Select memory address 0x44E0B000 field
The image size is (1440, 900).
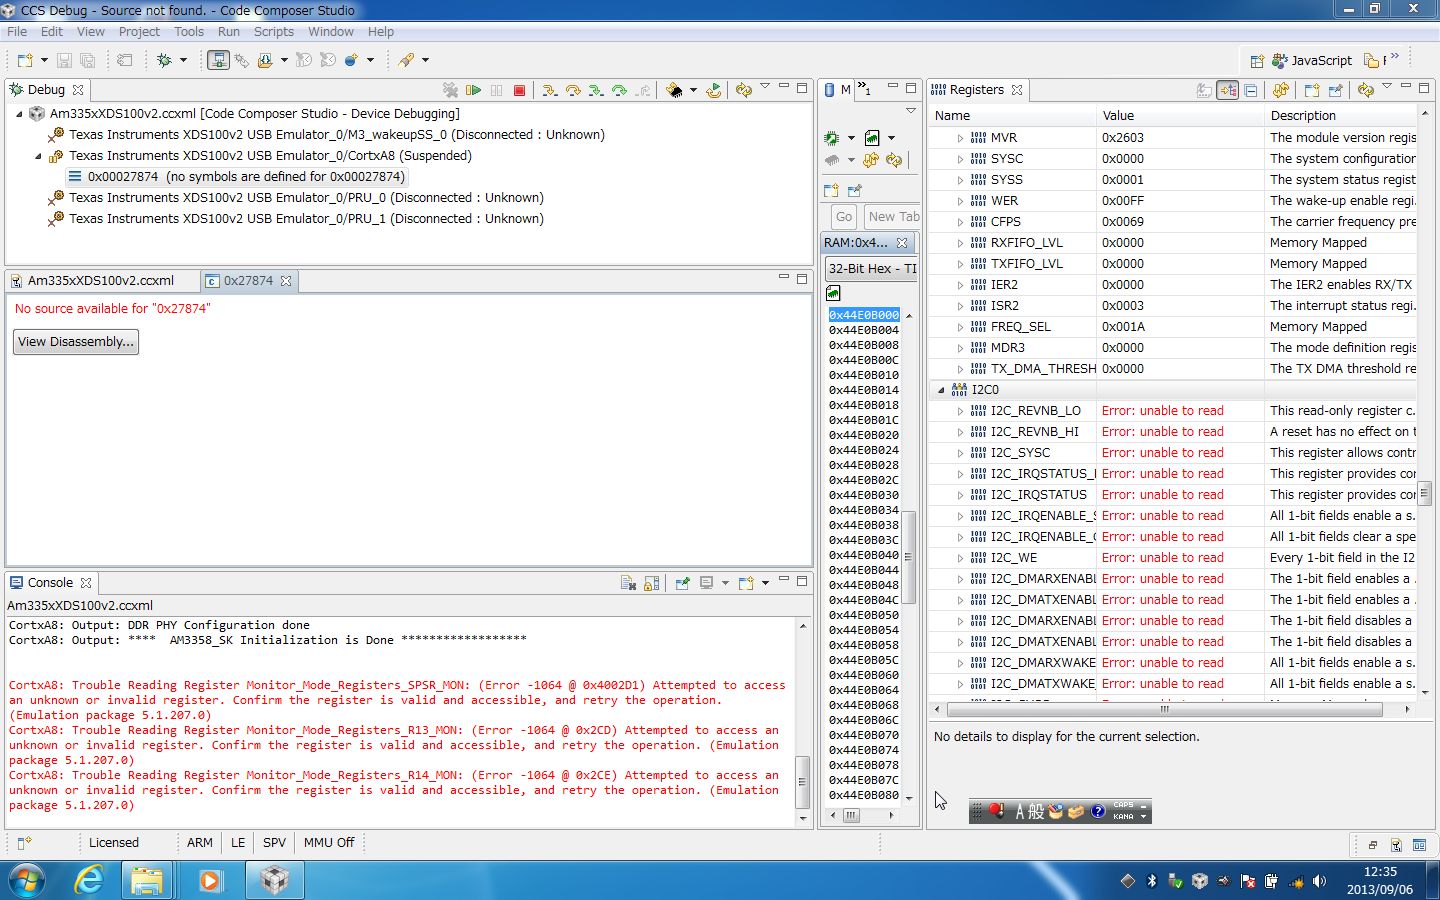(x=864, y=315)
